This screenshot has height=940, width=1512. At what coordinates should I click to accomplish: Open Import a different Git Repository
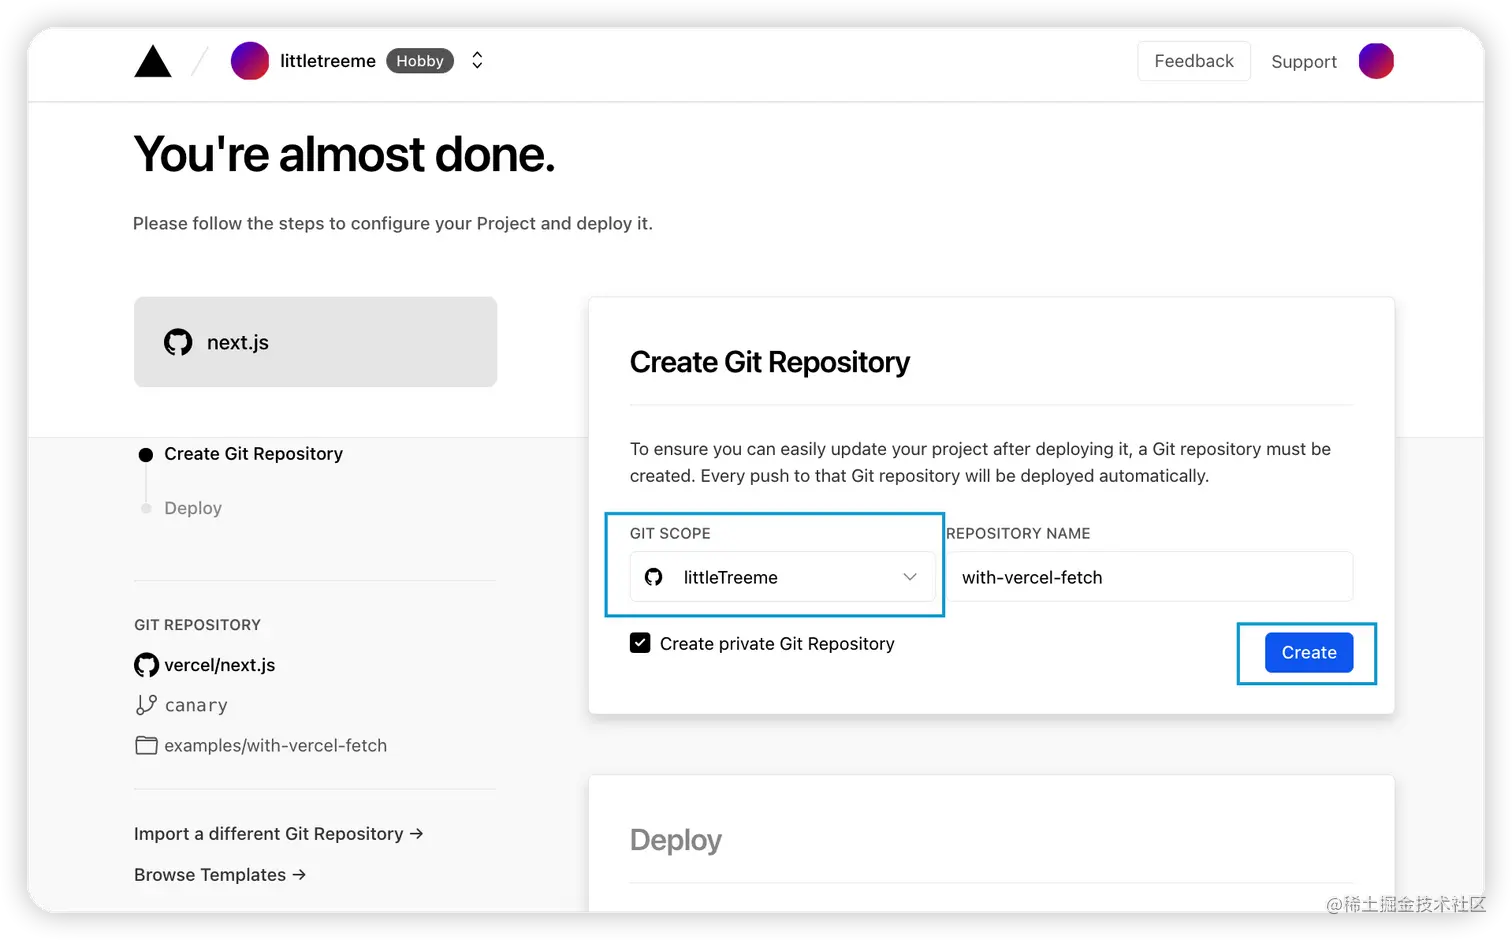point(279,833)
